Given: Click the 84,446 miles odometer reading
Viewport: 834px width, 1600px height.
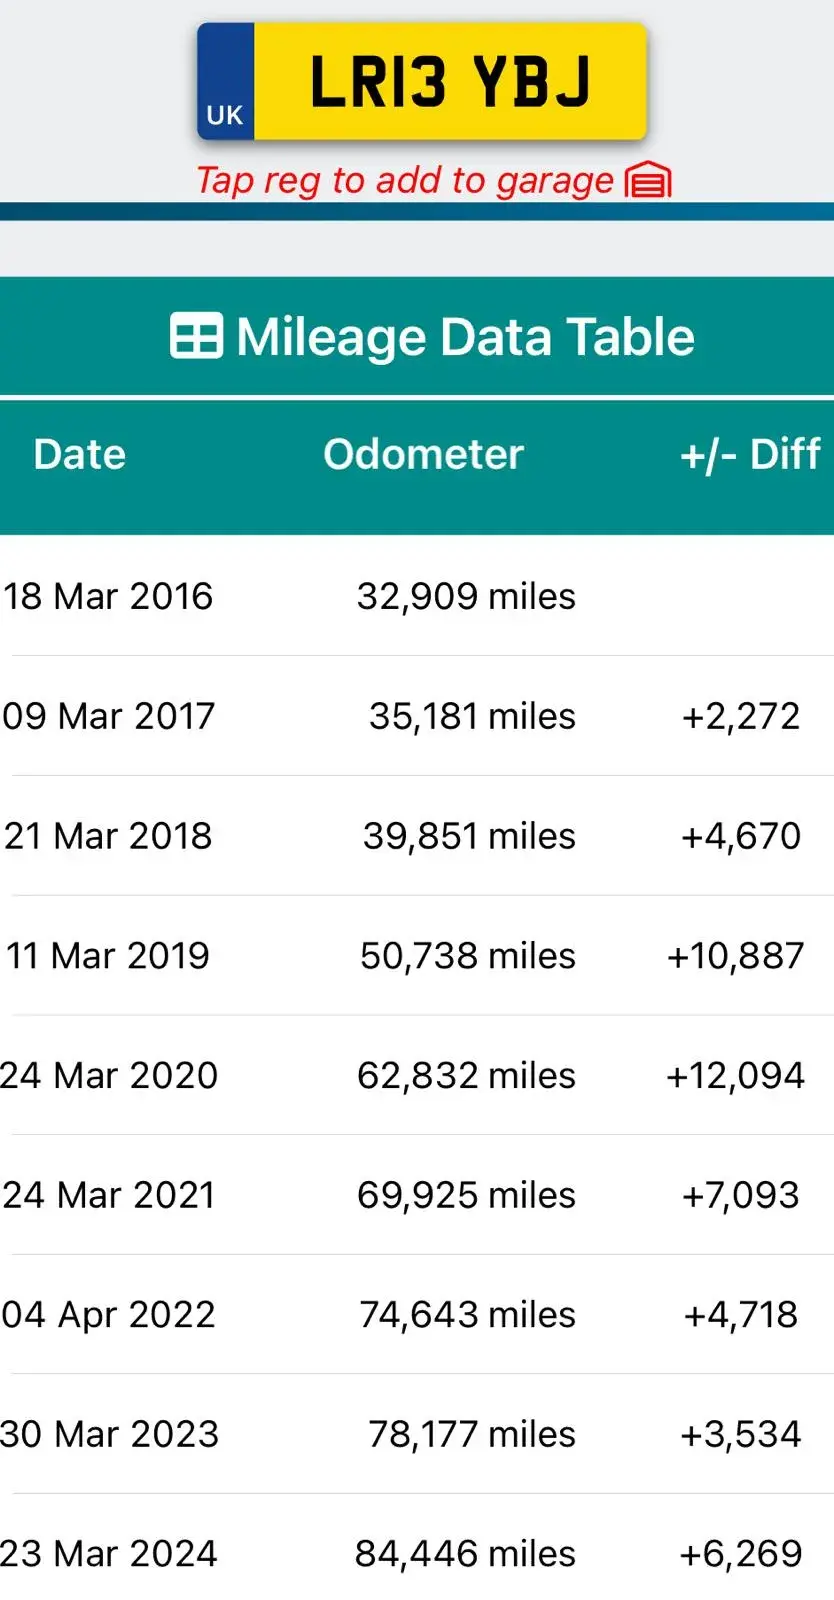Looking at the screenshot, I should pos(465,1554).
